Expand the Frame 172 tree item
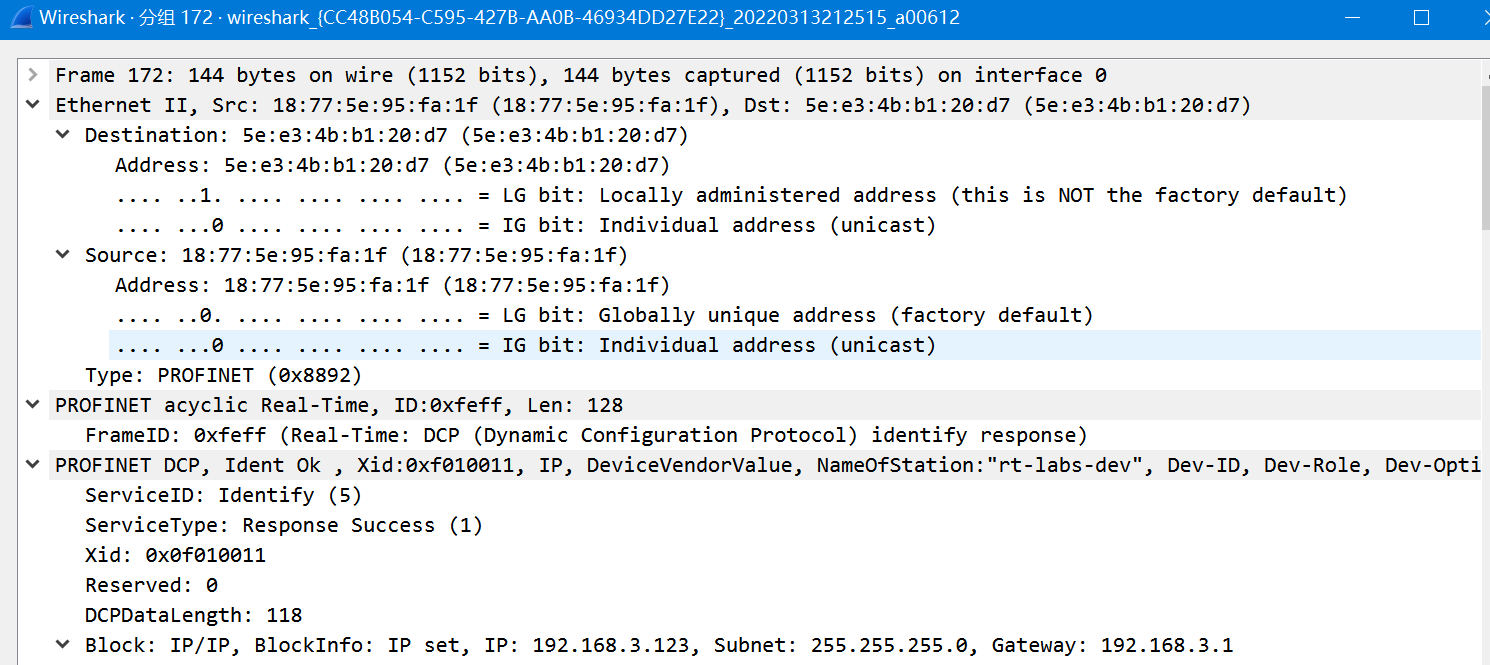The image size is (1490, 665). (32, 74)
